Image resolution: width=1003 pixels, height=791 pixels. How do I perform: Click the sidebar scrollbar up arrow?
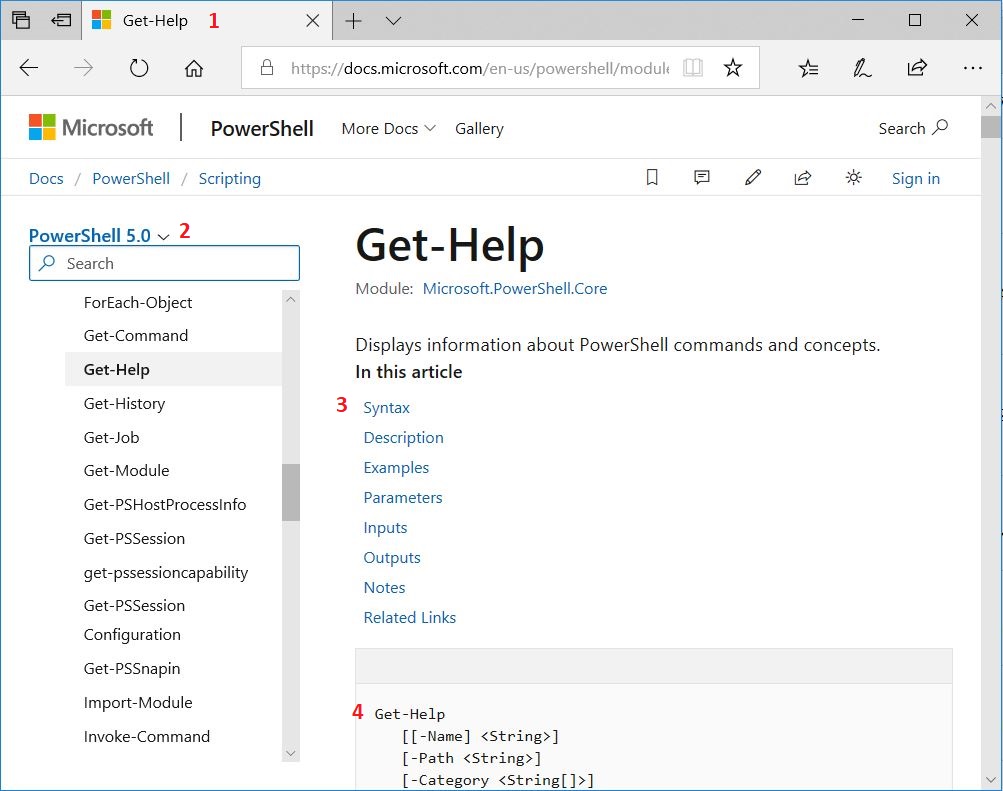pos(290,299)
